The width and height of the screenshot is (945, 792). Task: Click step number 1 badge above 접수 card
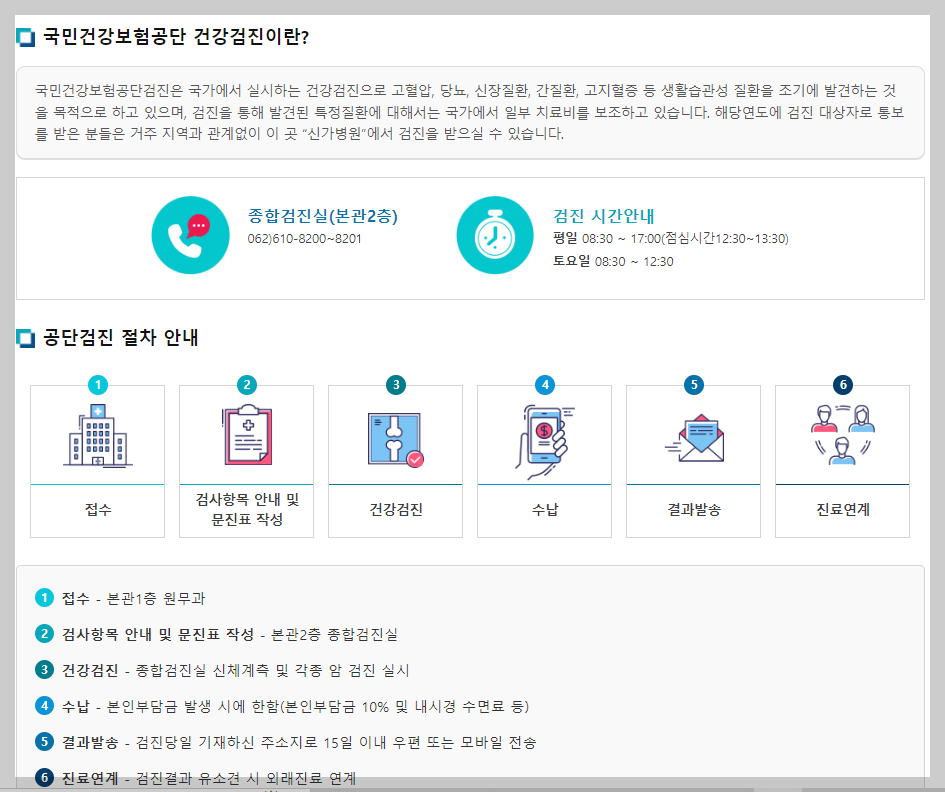pyautogui.click(x=98, y=385)
